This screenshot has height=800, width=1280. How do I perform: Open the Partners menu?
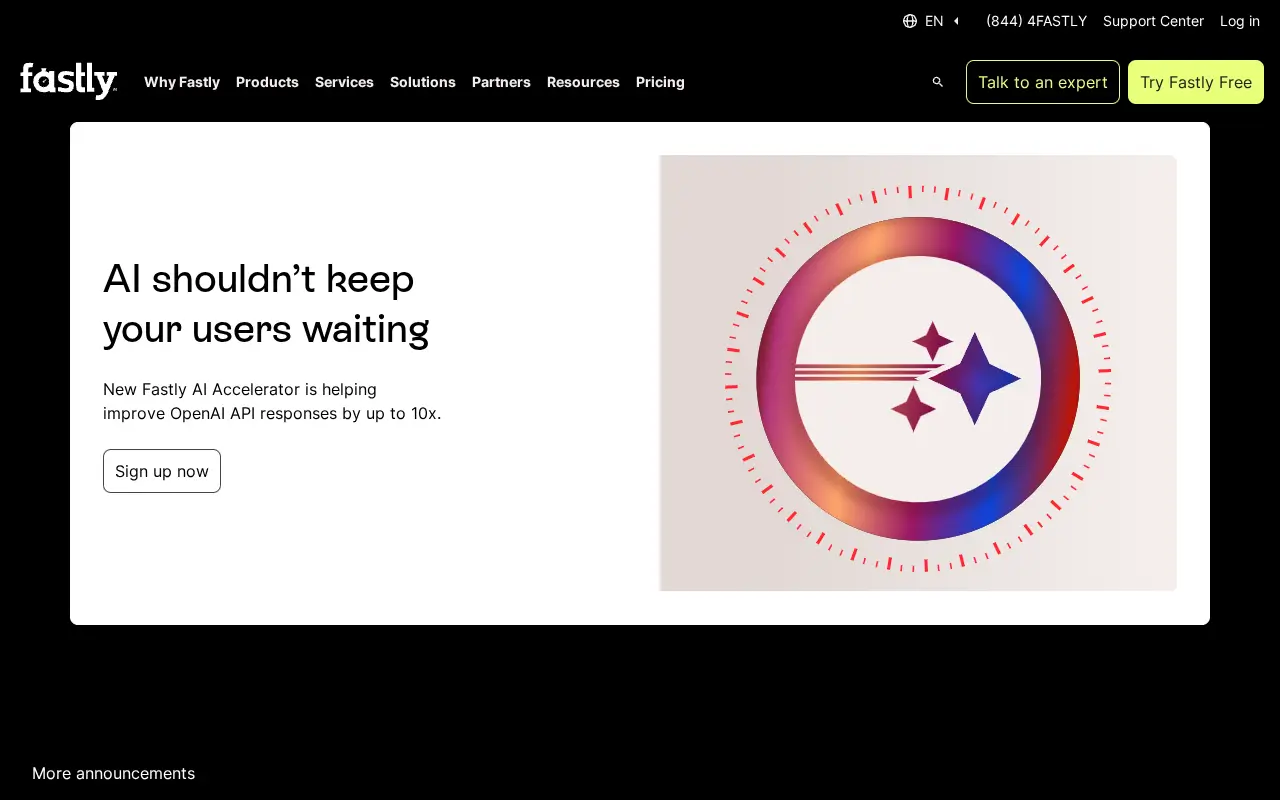(501, 82)
